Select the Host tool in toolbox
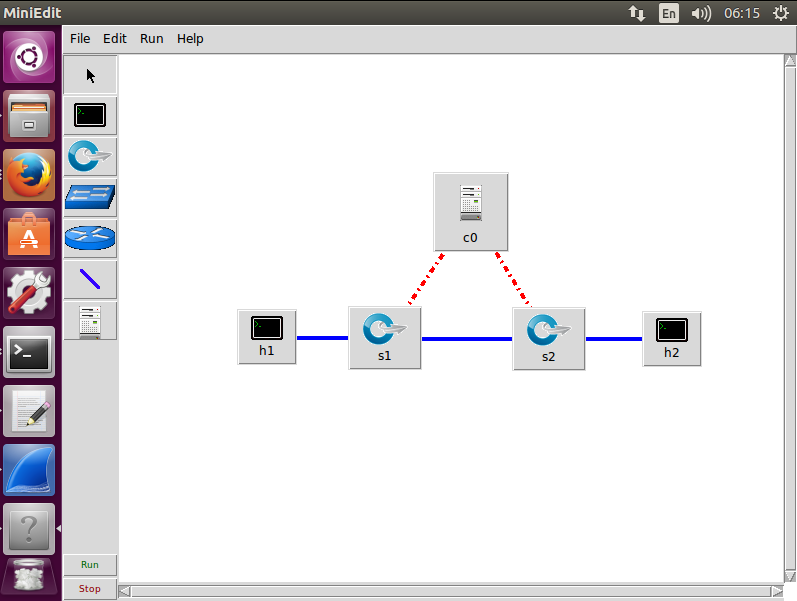 point(90,115)
